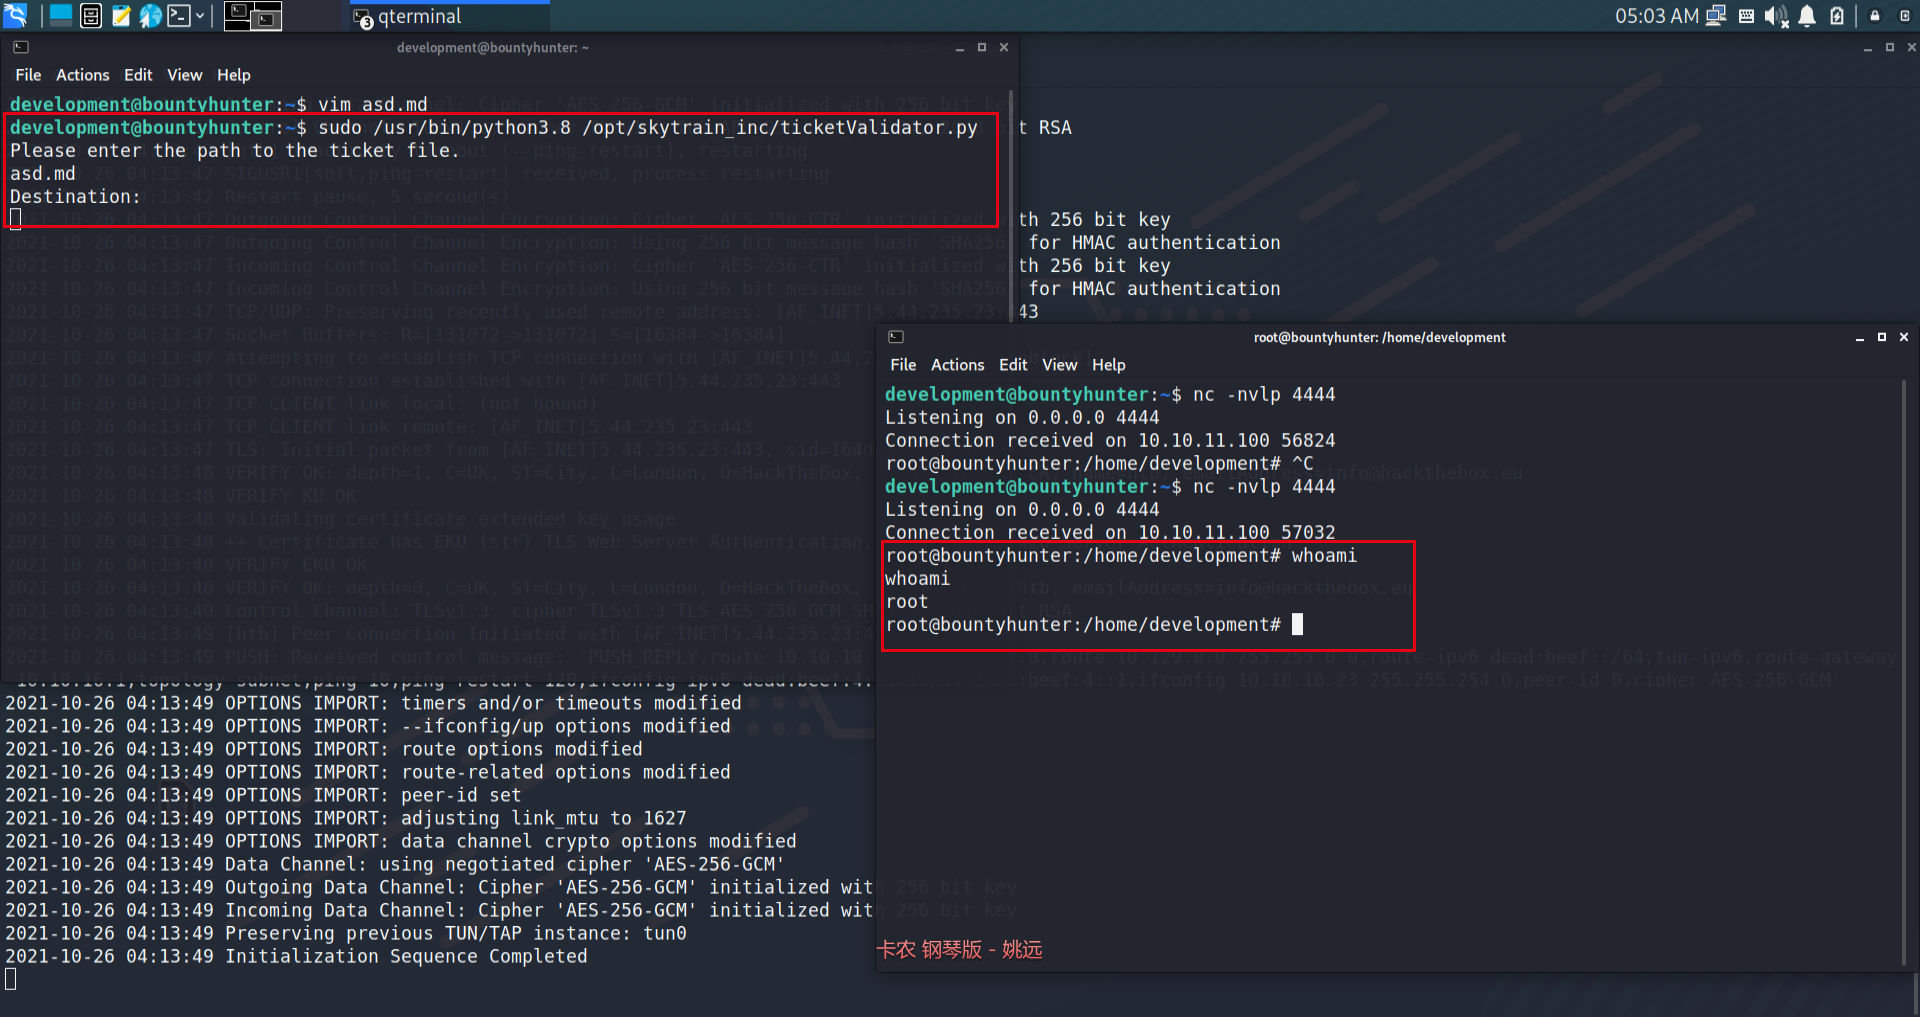The width and height of the screenshot is (1920, 1017).
Task: Click 'Preserving previous TUN/TAP instance: tun0' line
Action: point(346,934)
